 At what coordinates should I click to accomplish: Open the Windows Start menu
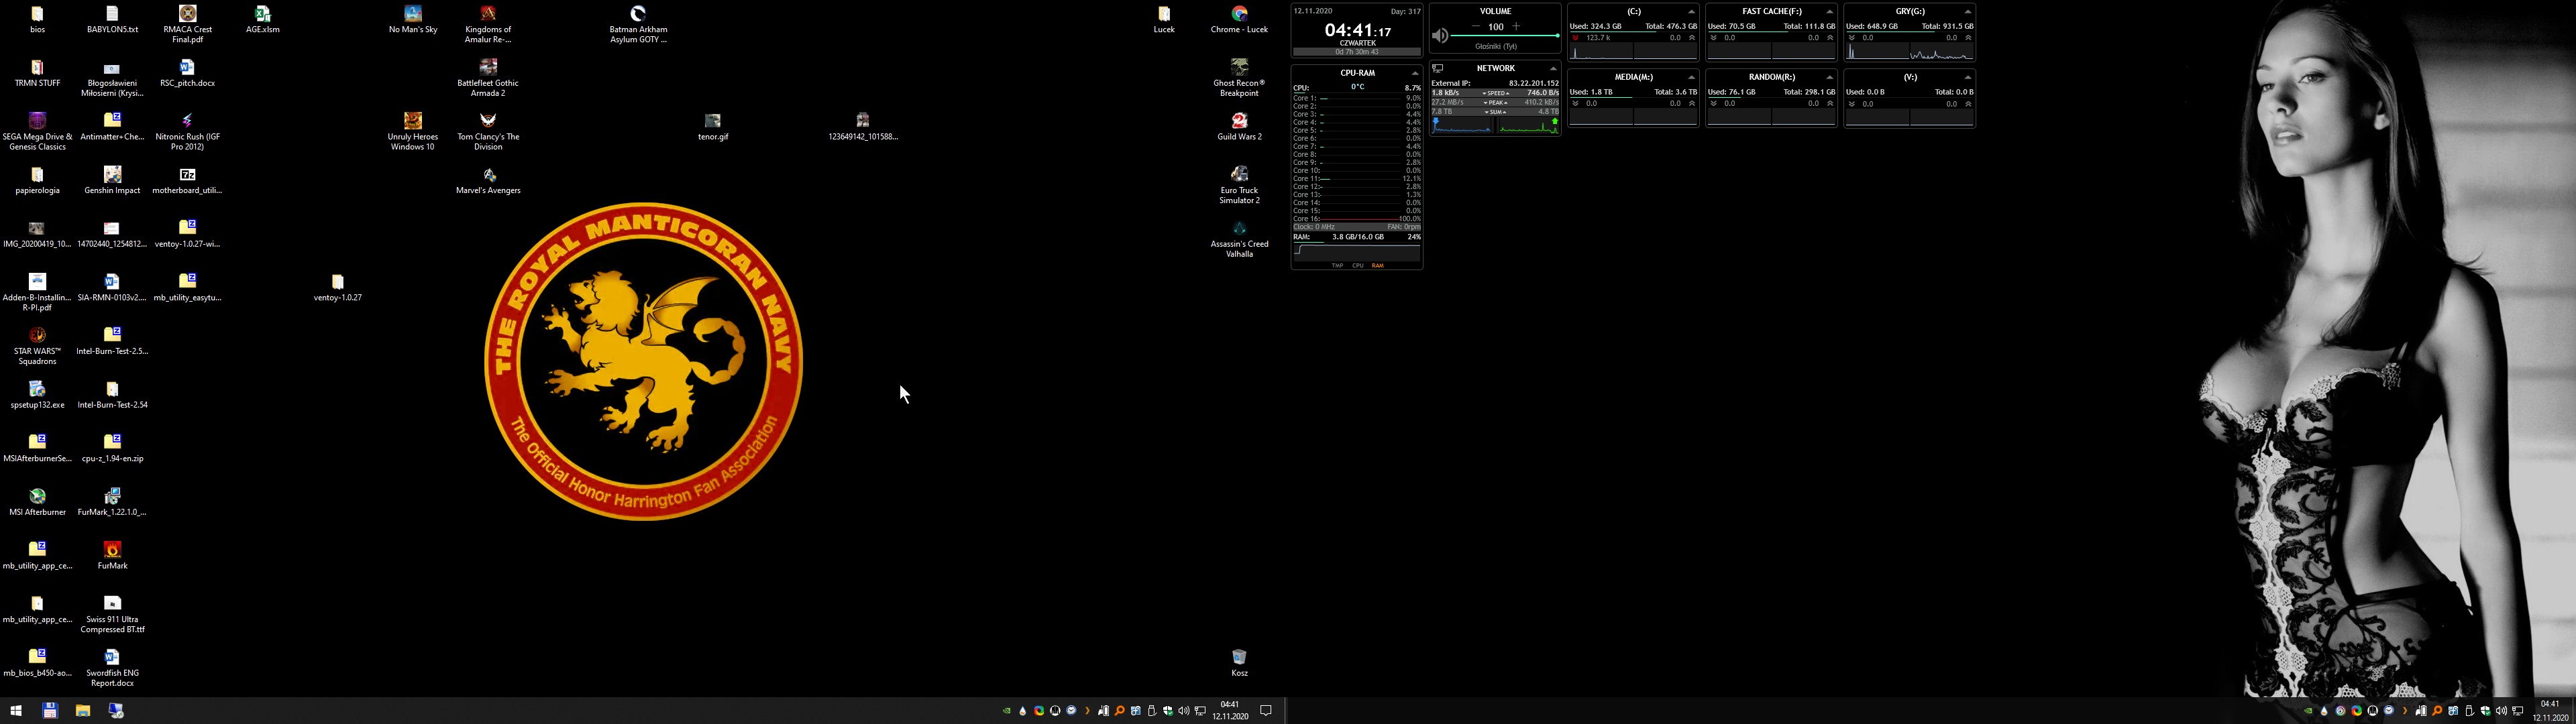click(16, 711)
